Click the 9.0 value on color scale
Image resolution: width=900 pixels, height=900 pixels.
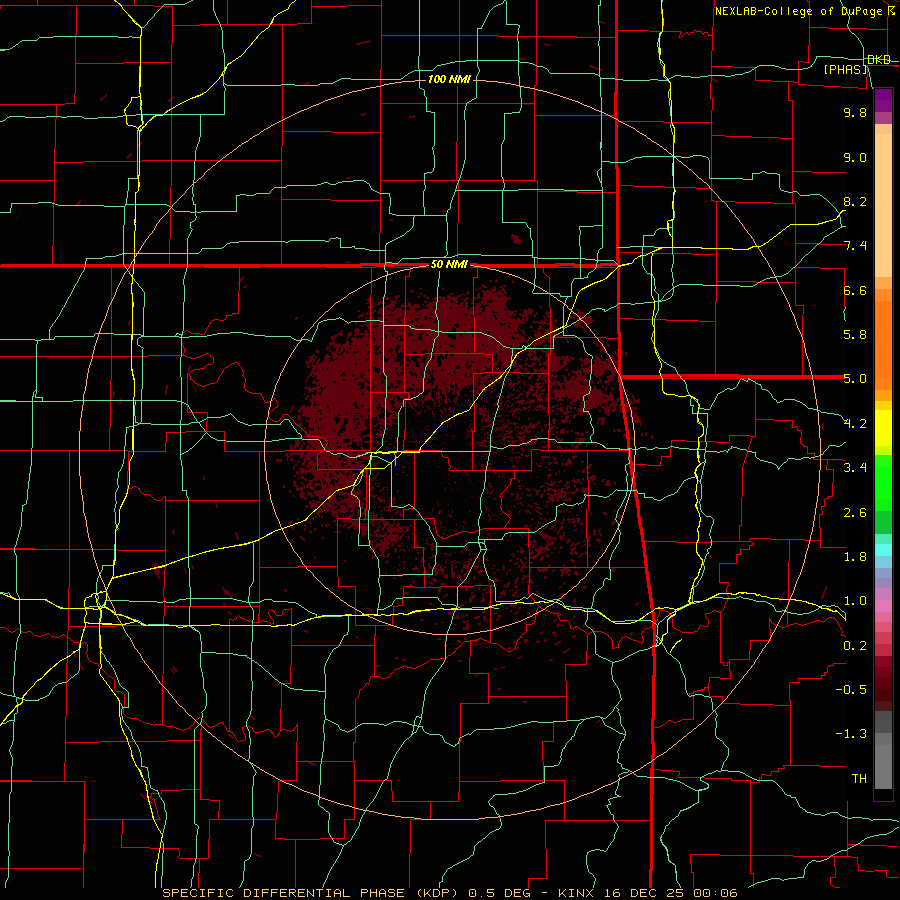(855, 157)
